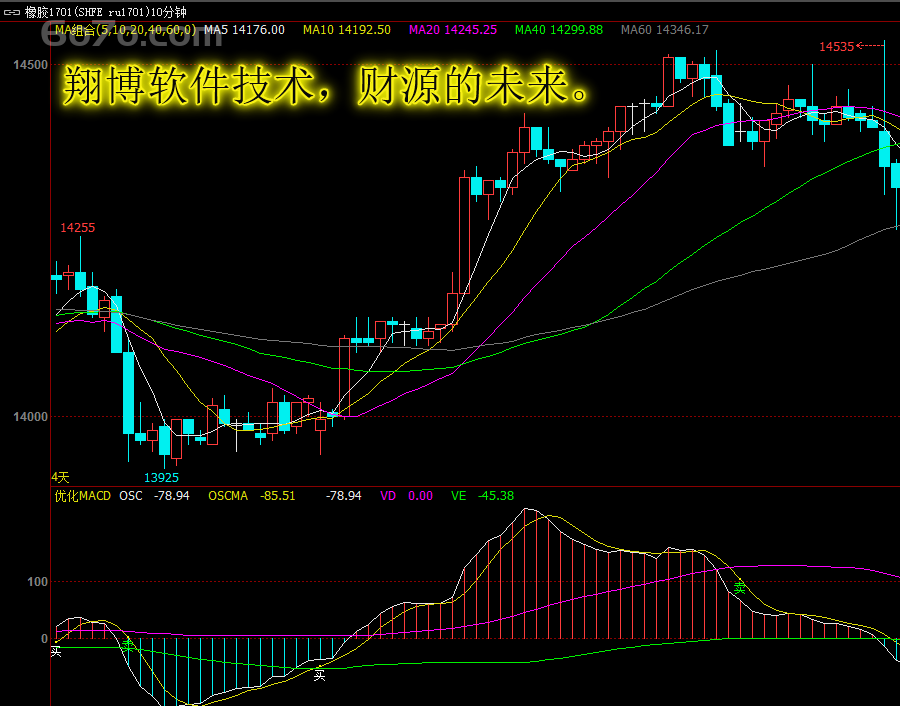The width and height of the screenshot is (900, 706).
Task: Click the VE -45.38 value
Action: pos(482,496)
